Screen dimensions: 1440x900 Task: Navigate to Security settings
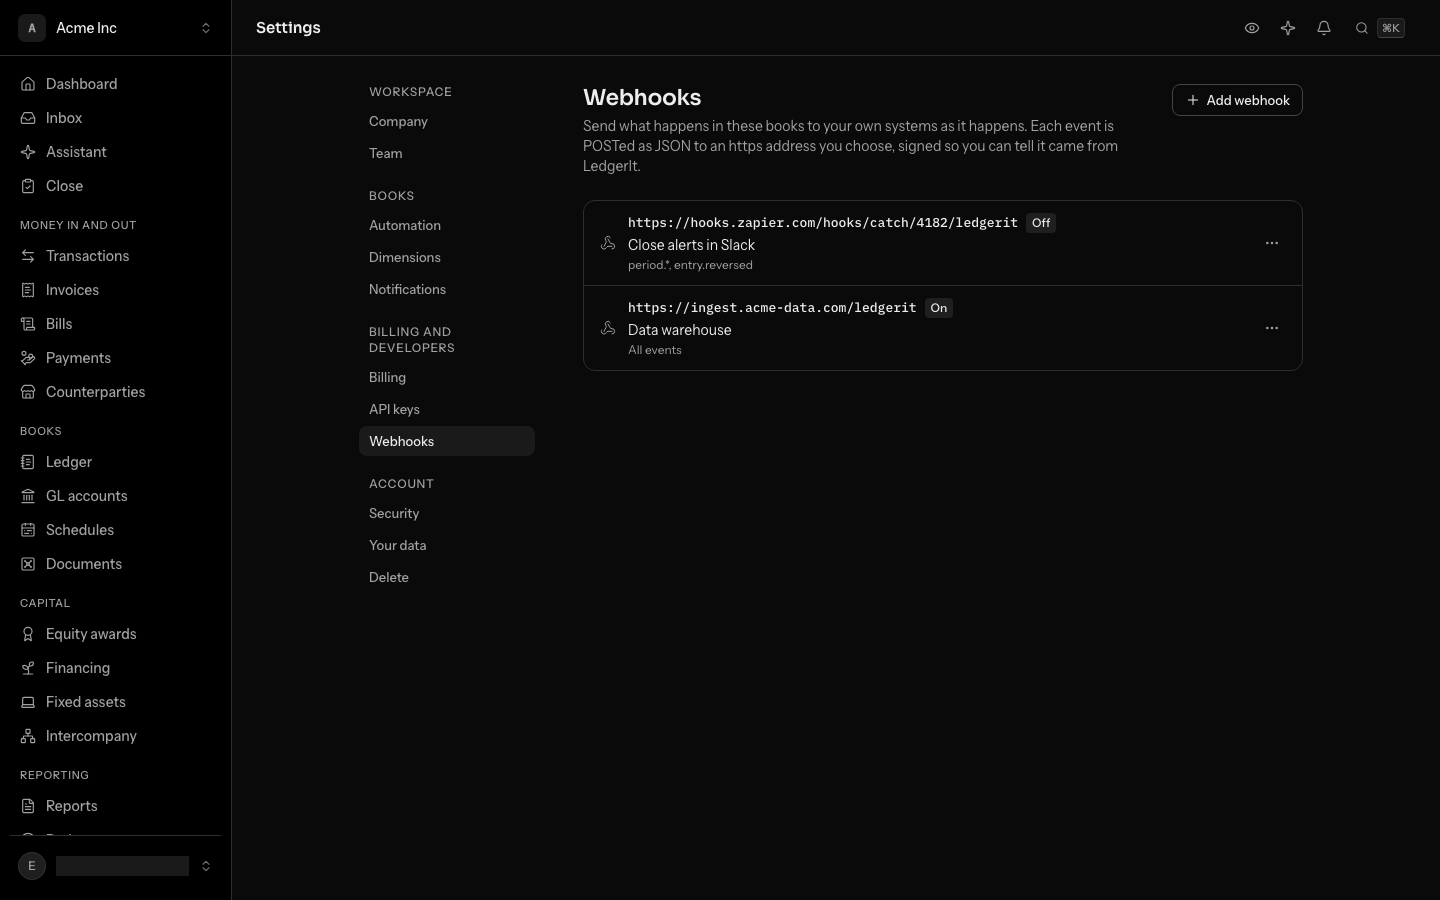(447, 513)
